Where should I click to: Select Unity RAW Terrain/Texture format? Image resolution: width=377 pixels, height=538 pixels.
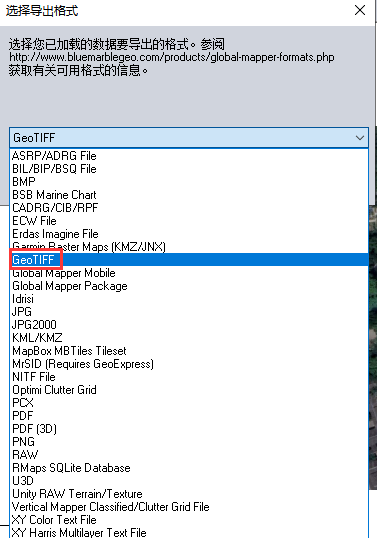(x=189, y=494)
